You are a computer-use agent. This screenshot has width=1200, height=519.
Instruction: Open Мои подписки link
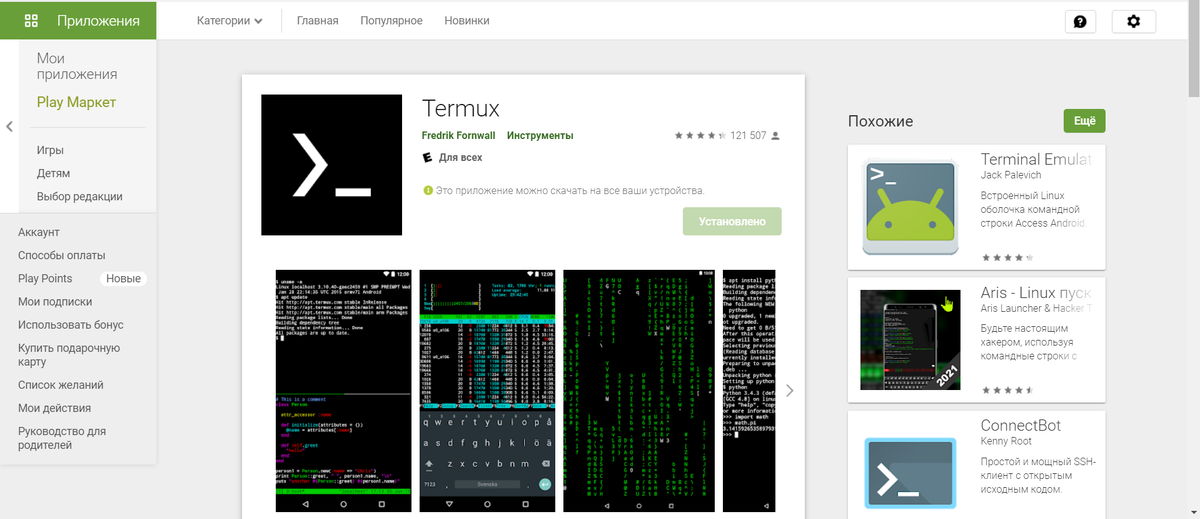55,301
